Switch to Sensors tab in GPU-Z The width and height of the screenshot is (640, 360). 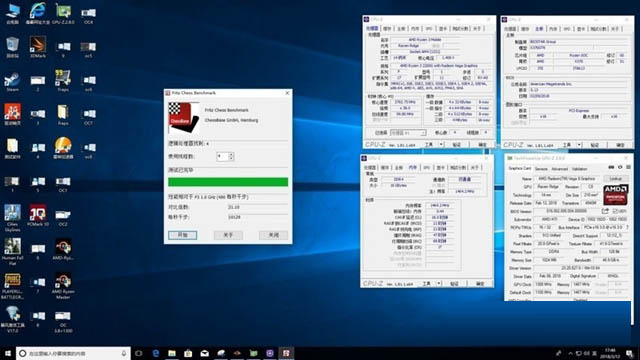(x=541, y=169)
